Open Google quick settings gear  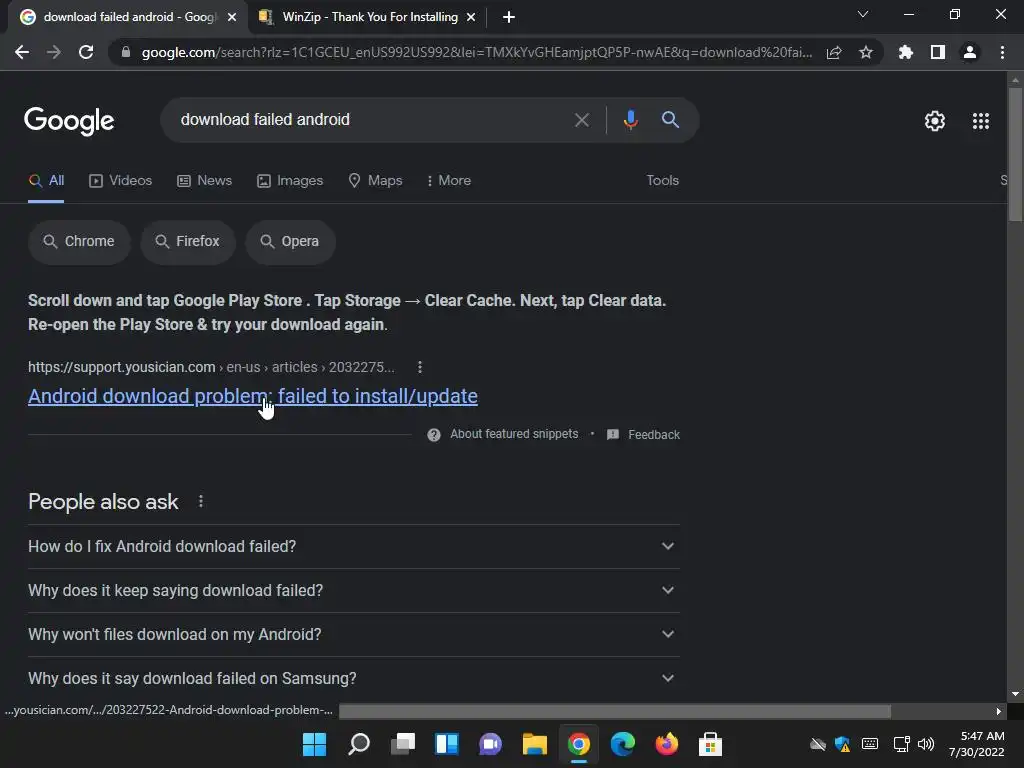point(935,121)
